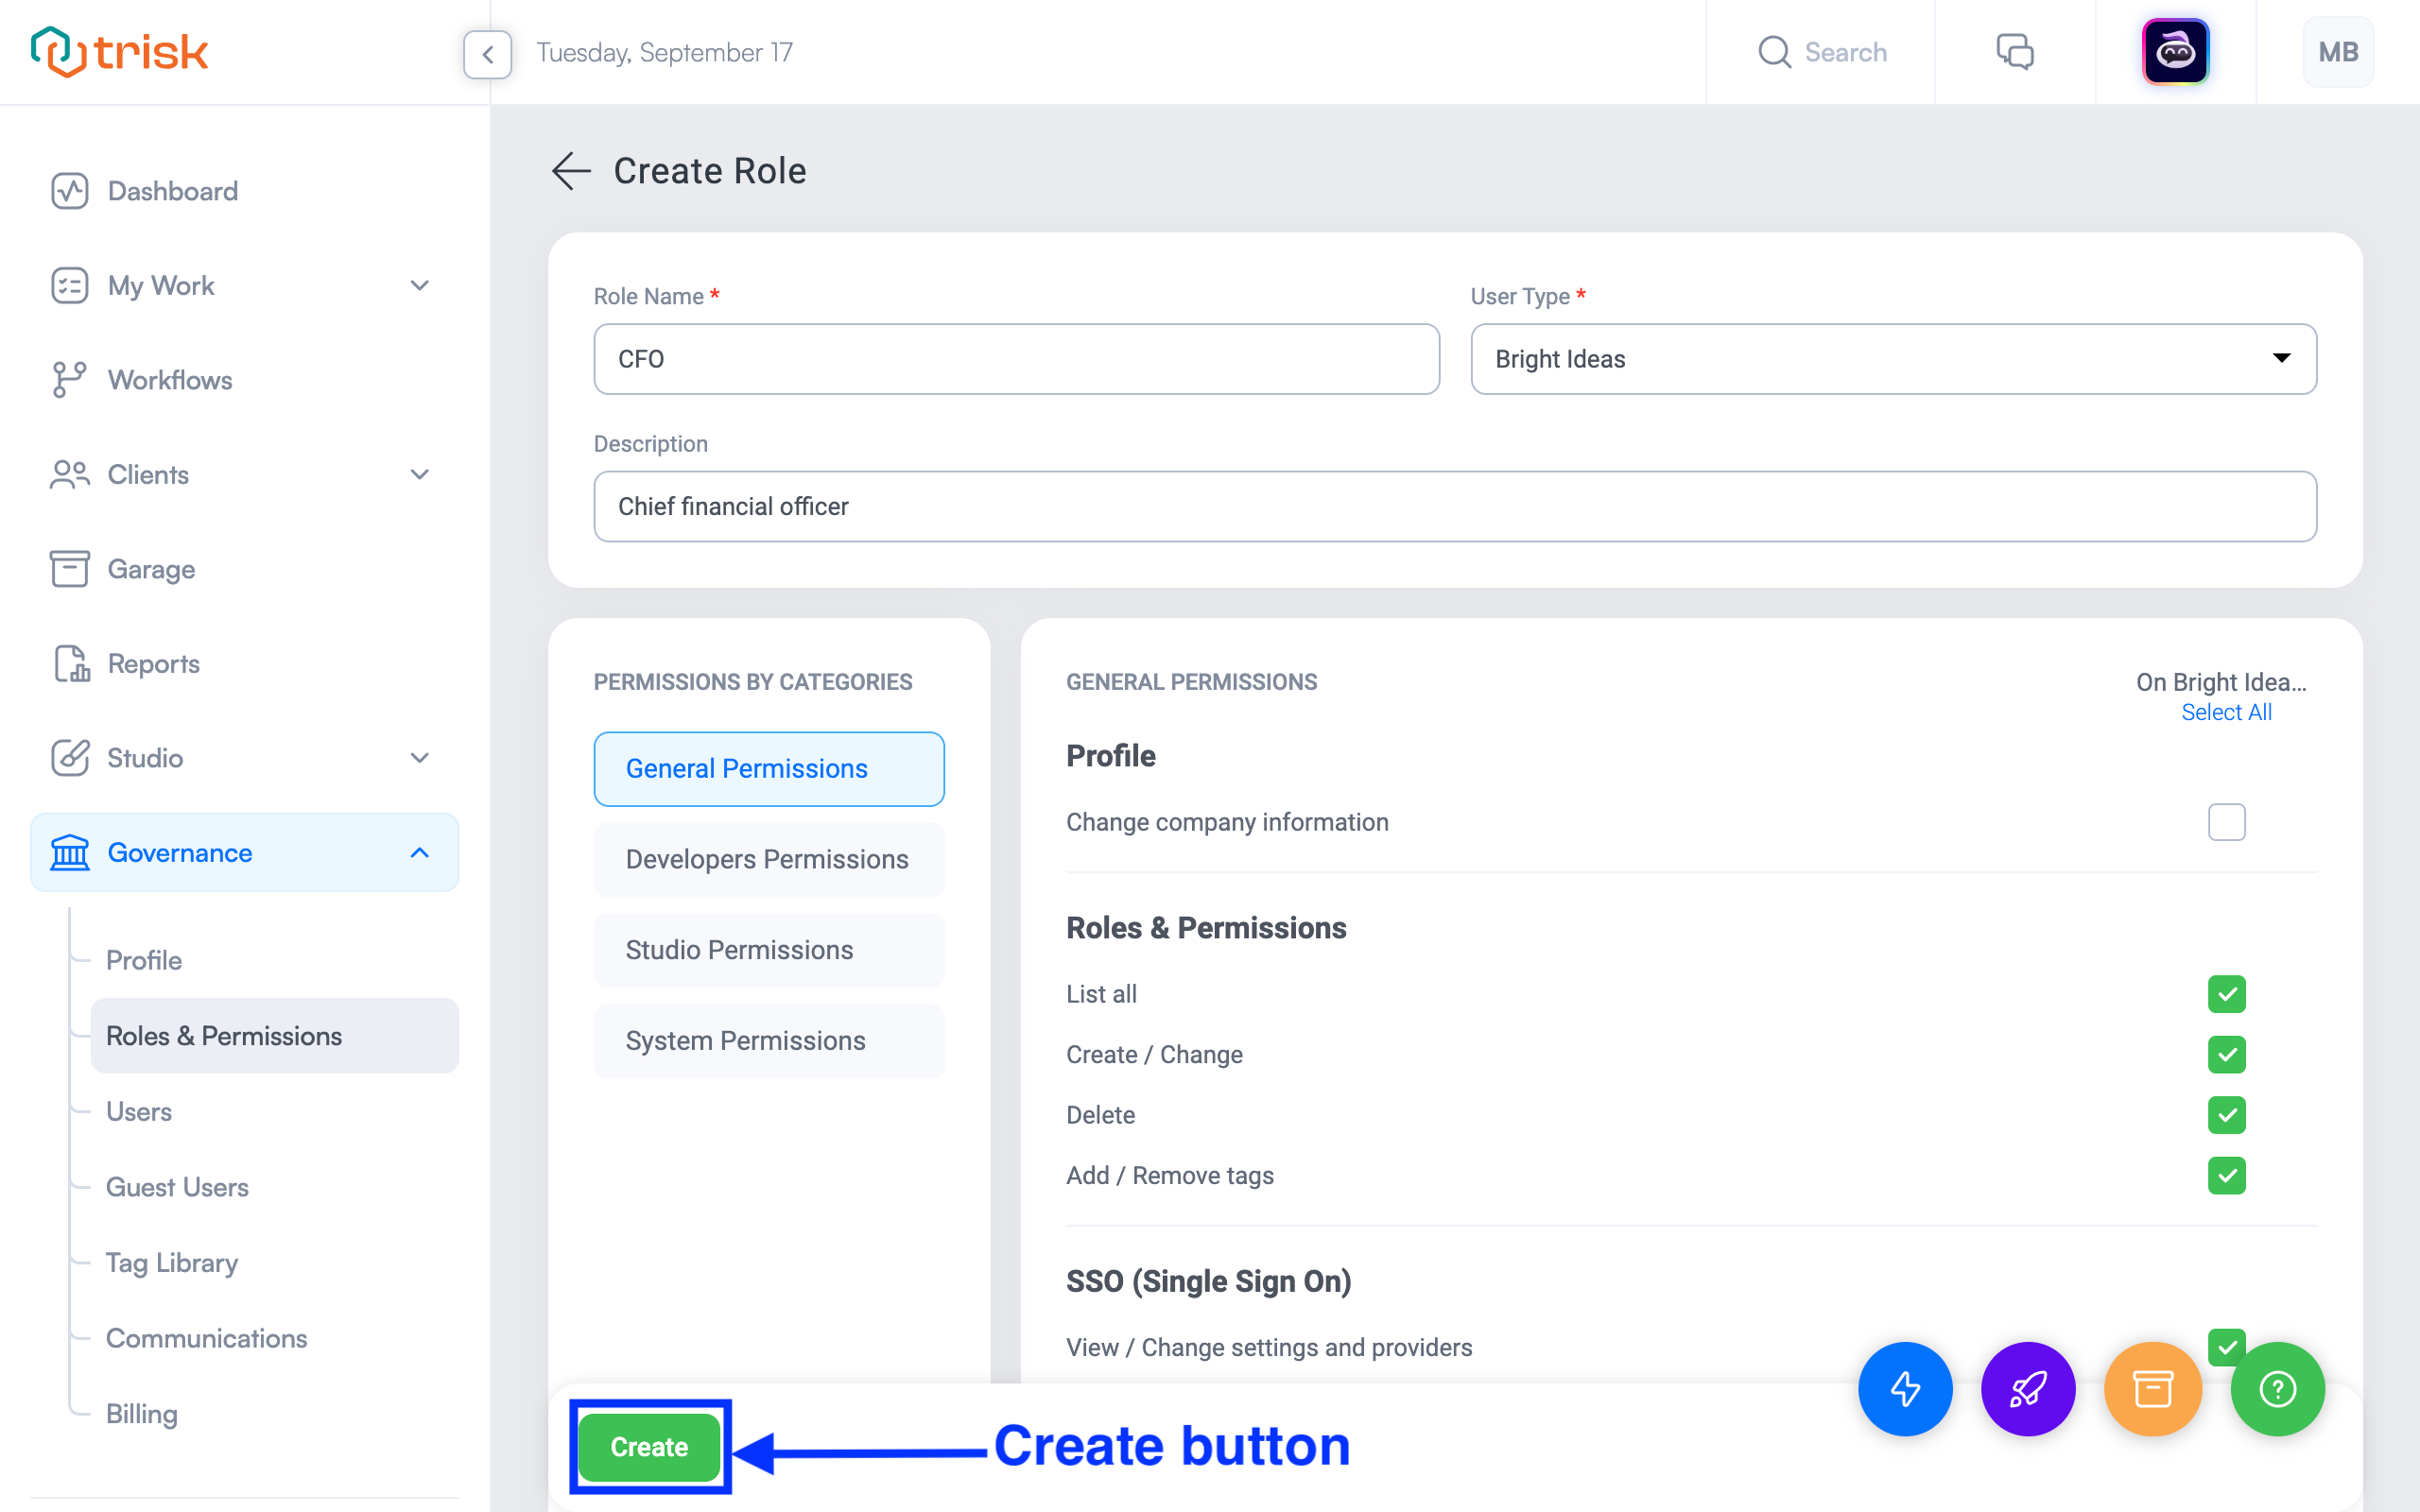Click the help question mark icon
The image size is (2420, 1512).
[2277, 1388]
